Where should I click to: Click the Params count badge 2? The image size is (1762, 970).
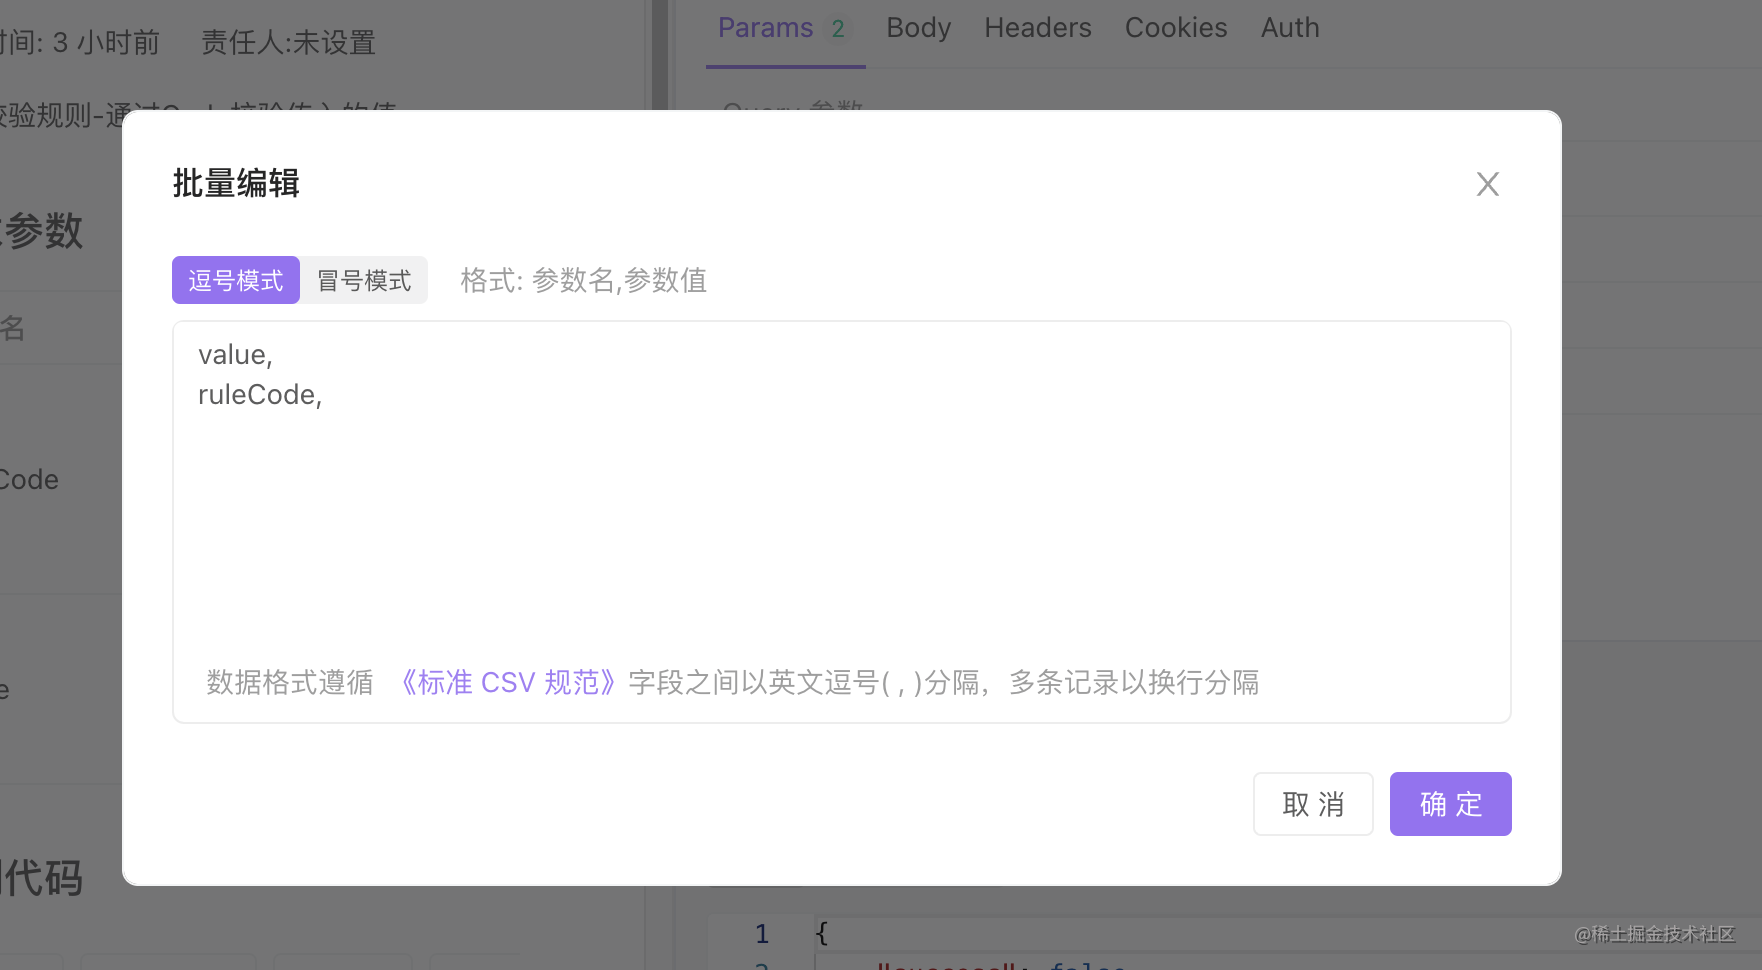[x=838, y=29]
